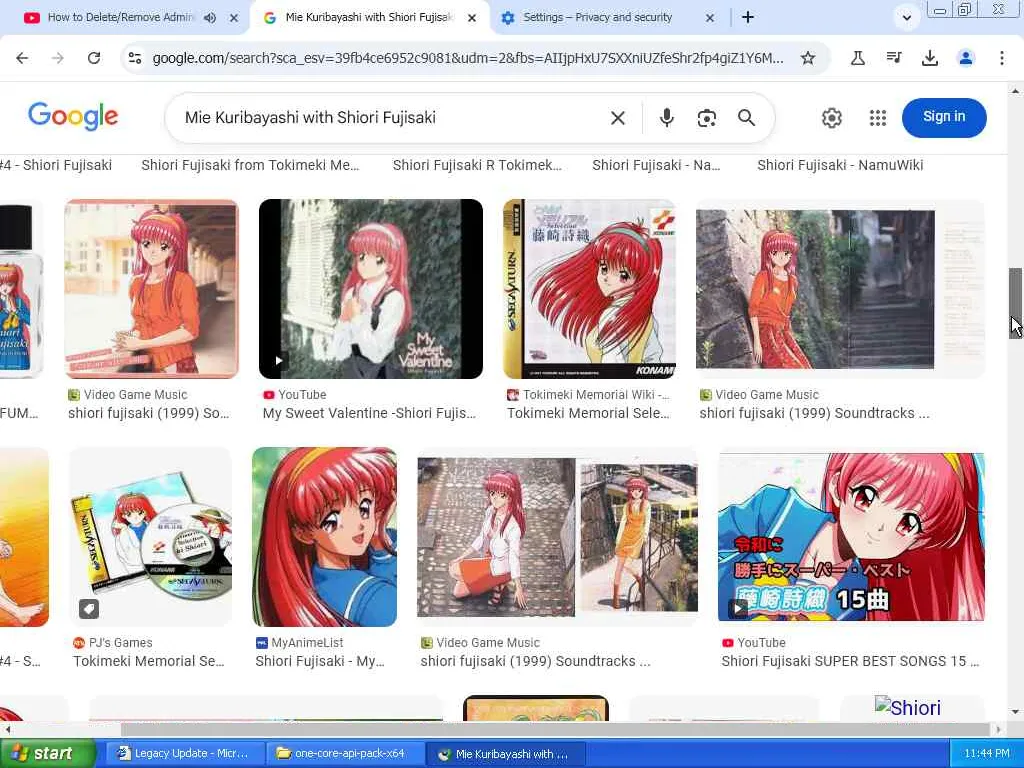The image size is (1024, 768).
Task: Open Sega Saturn Konami cover thumbnail
Action: click(x=590, y=289)
